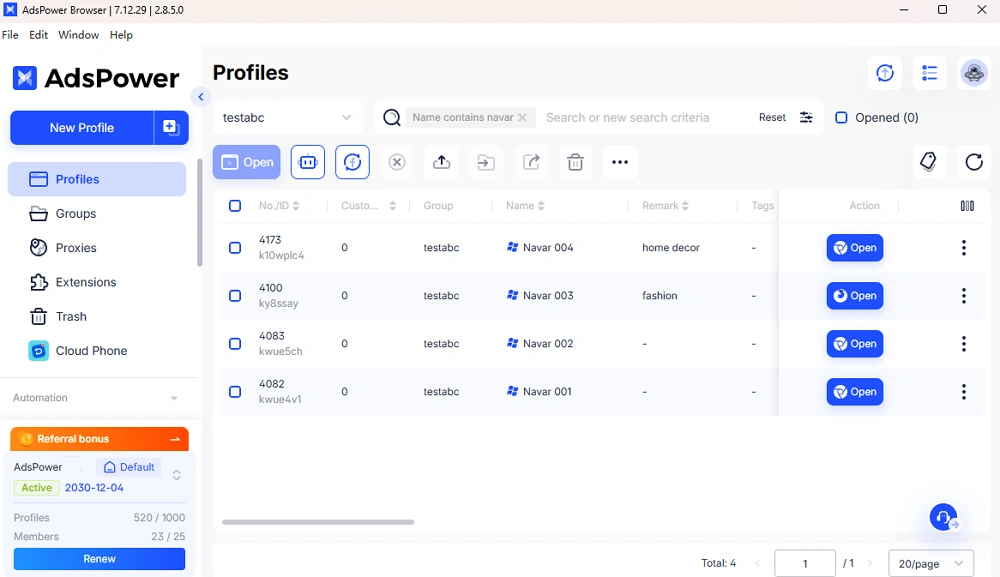Check the box for profile 4173
Image resolution: width=1000 pixels, height=577 pixels.
point(235,247)
